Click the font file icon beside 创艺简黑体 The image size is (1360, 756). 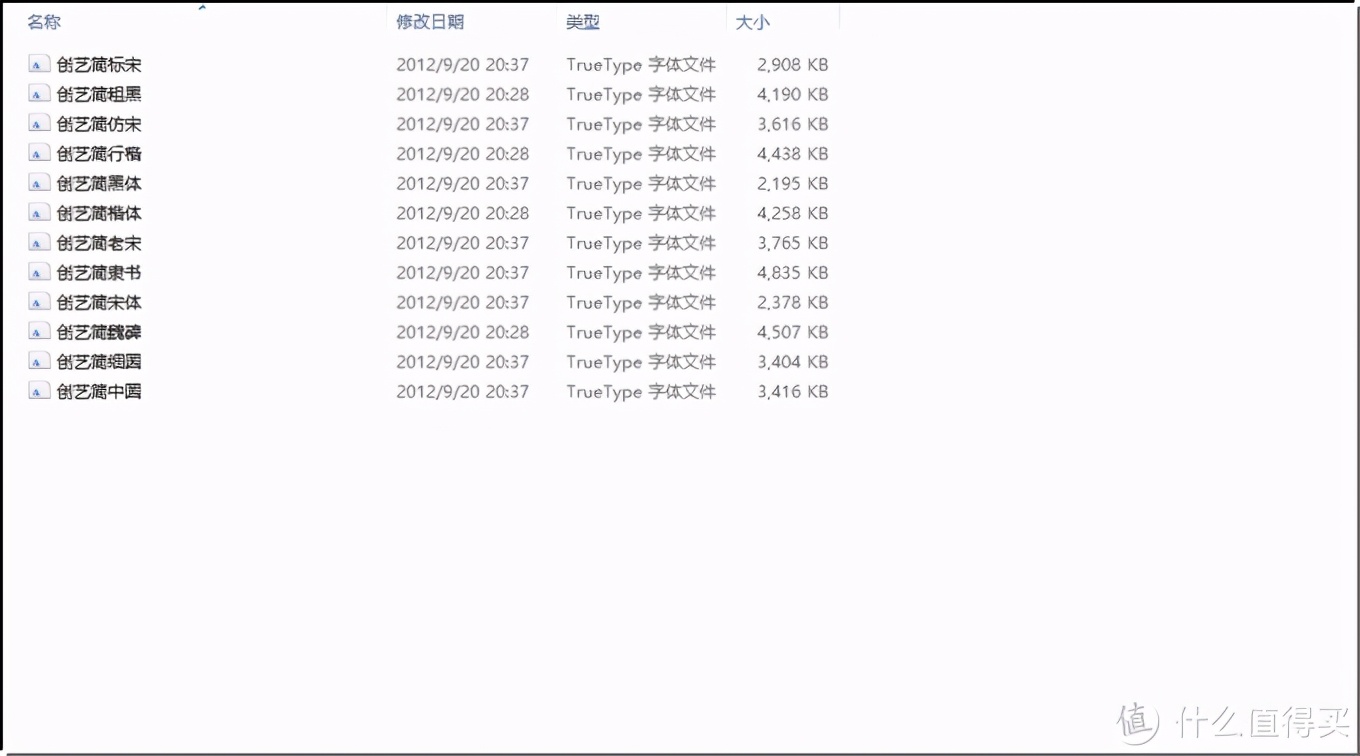(x=38, y=183)
